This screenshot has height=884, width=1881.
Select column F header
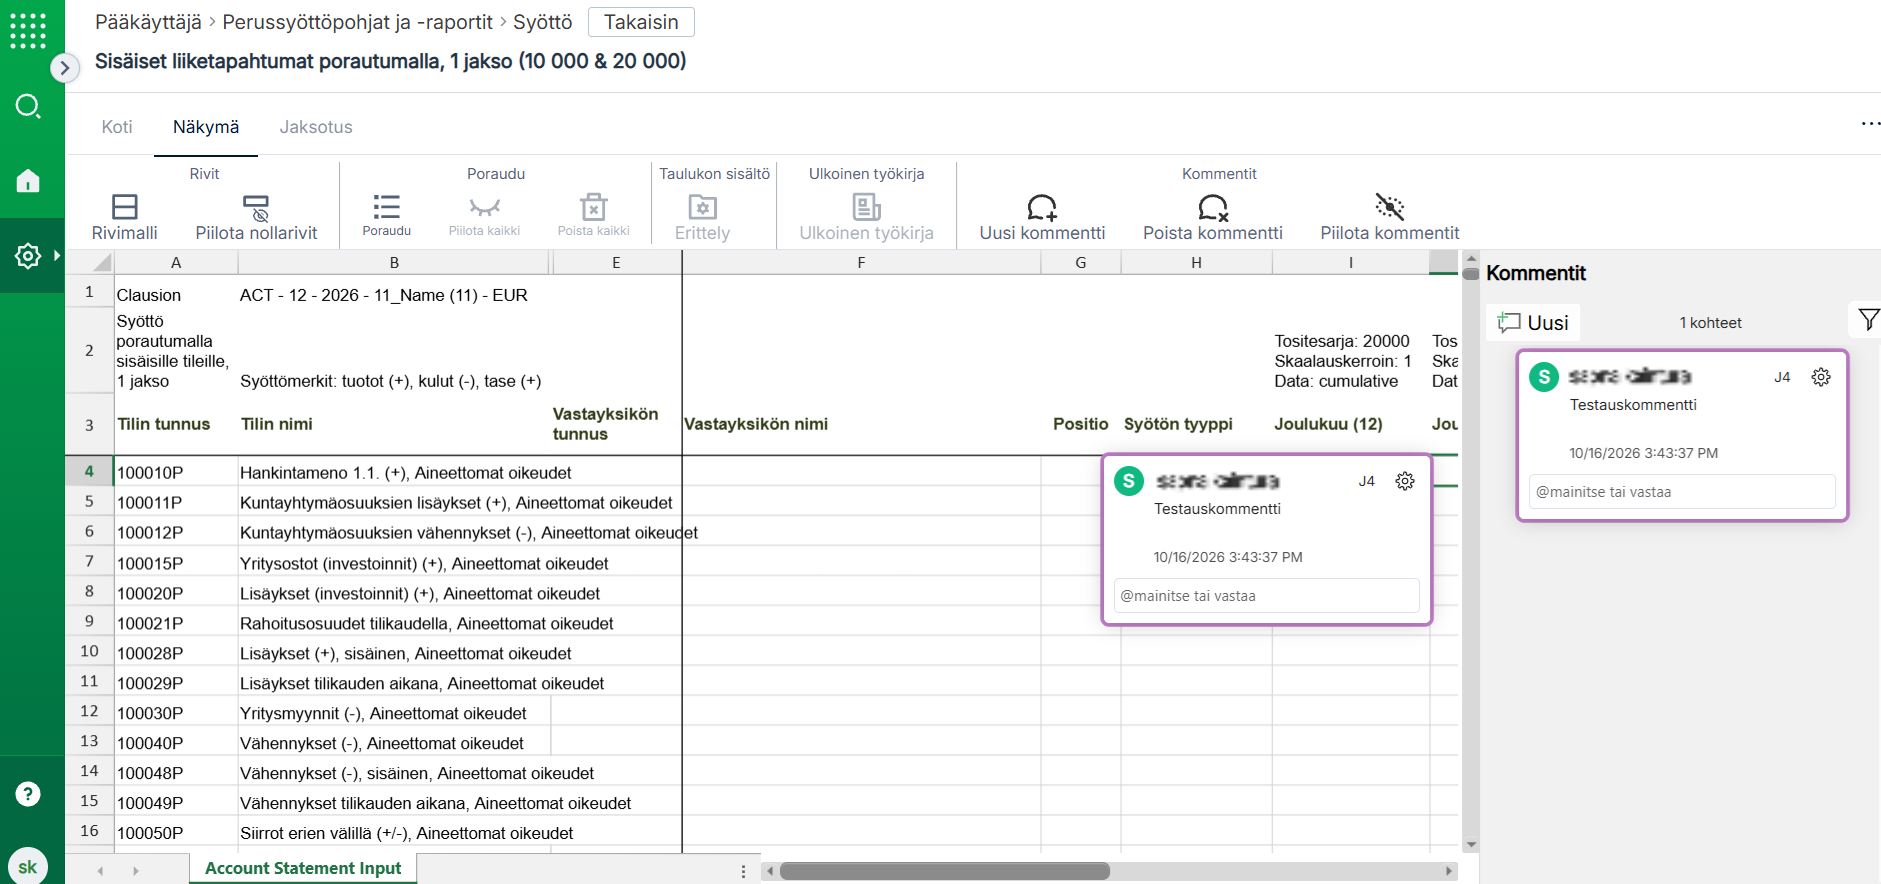861,263
